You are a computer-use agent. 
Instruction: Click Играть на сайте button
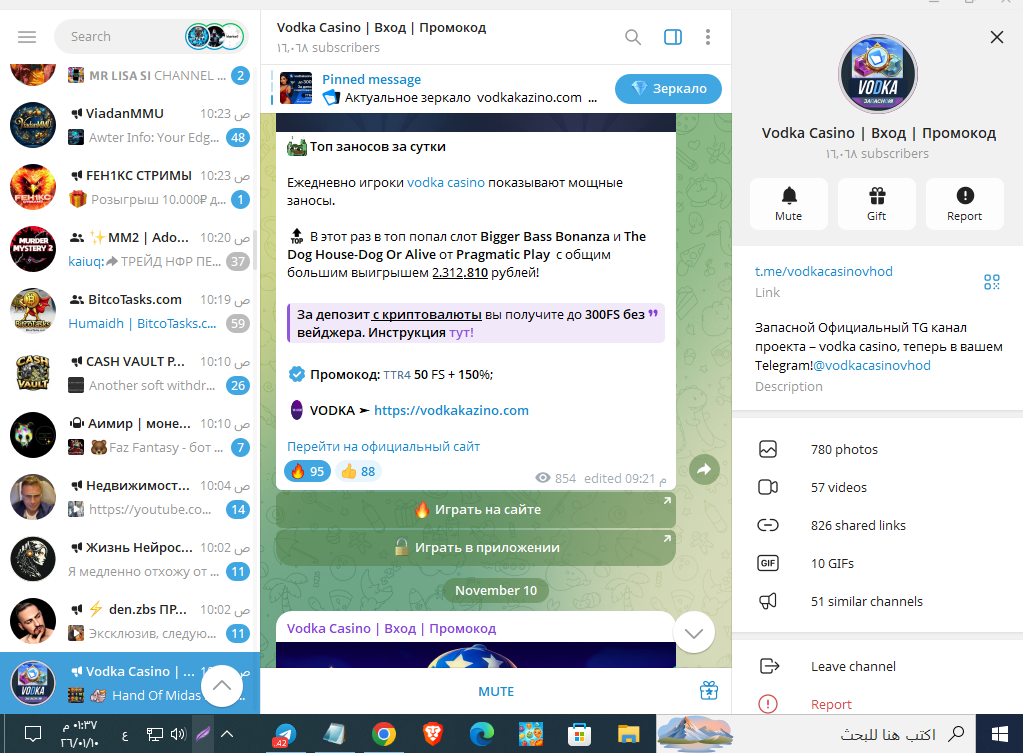[x=476, y=510]
